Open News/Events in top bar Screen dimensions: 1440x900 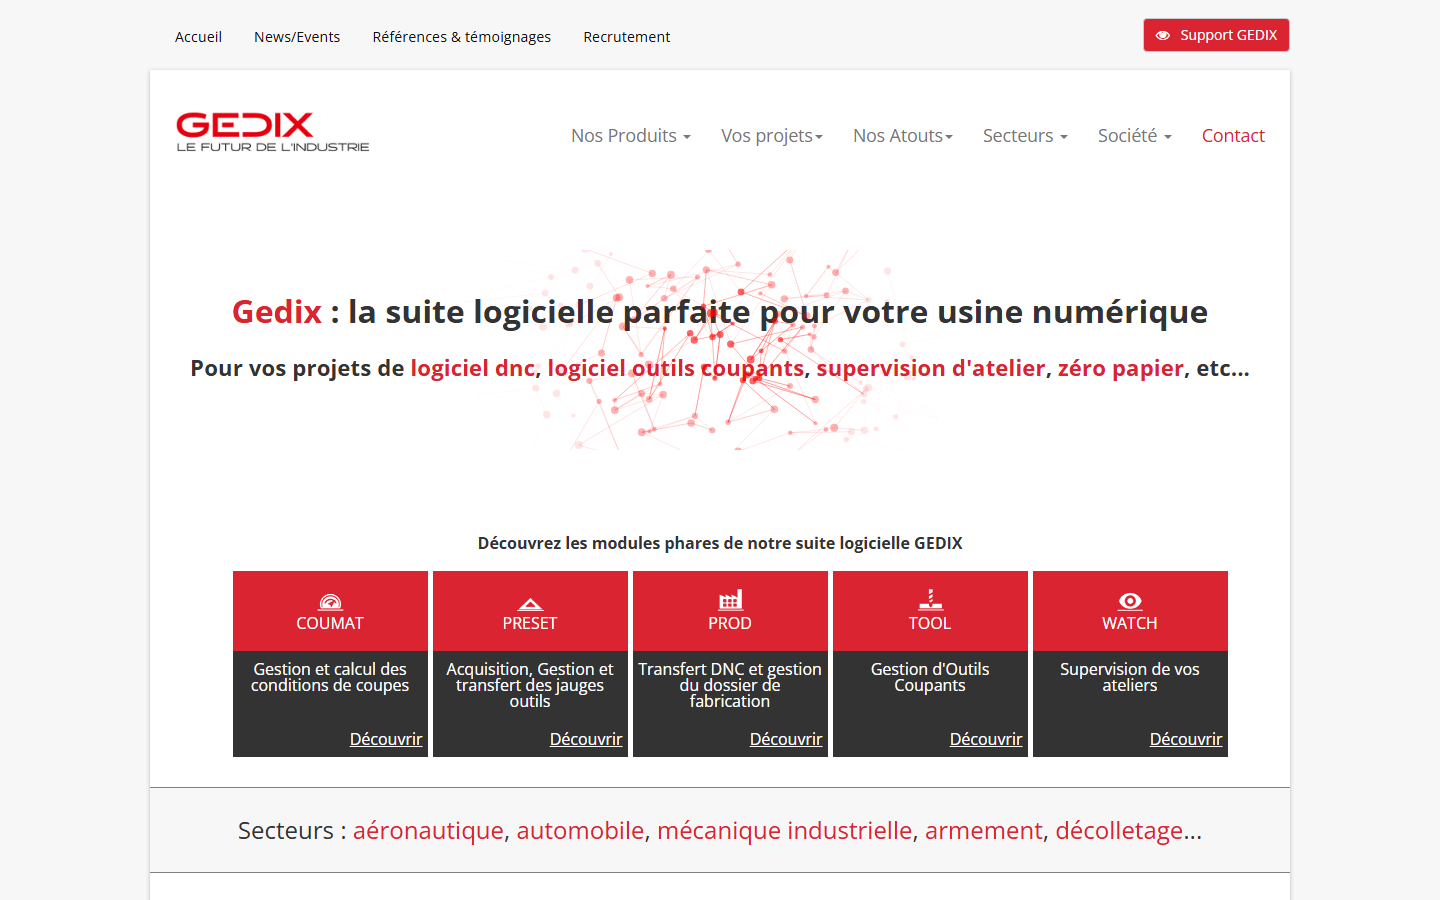click(297, 37)
